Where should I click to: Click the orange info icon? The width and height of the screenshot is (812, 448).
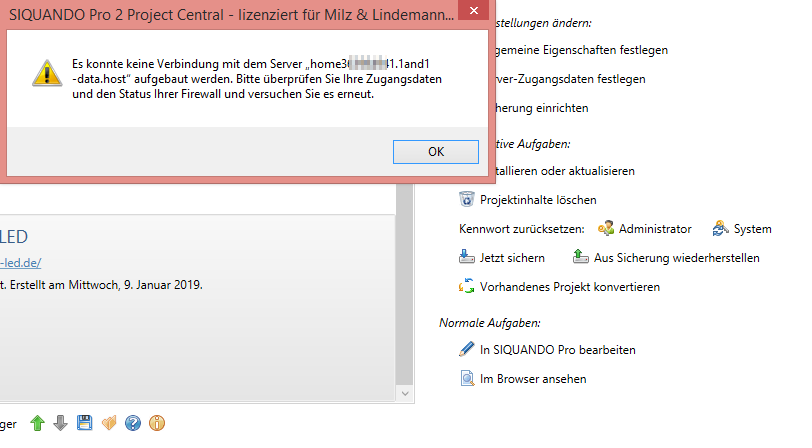[157, 424]
